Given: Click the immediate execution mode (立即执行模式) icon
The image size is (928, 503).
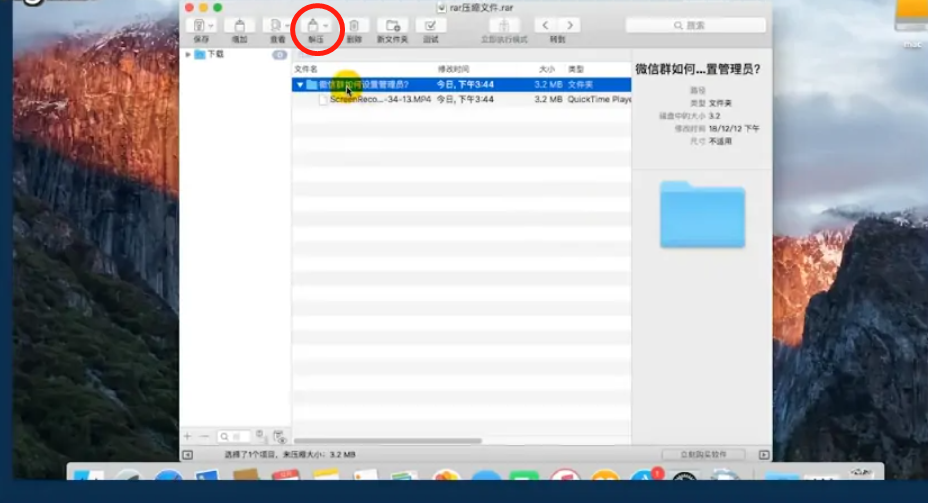Looking at the screenshot, I should click(x=504, y=25).
